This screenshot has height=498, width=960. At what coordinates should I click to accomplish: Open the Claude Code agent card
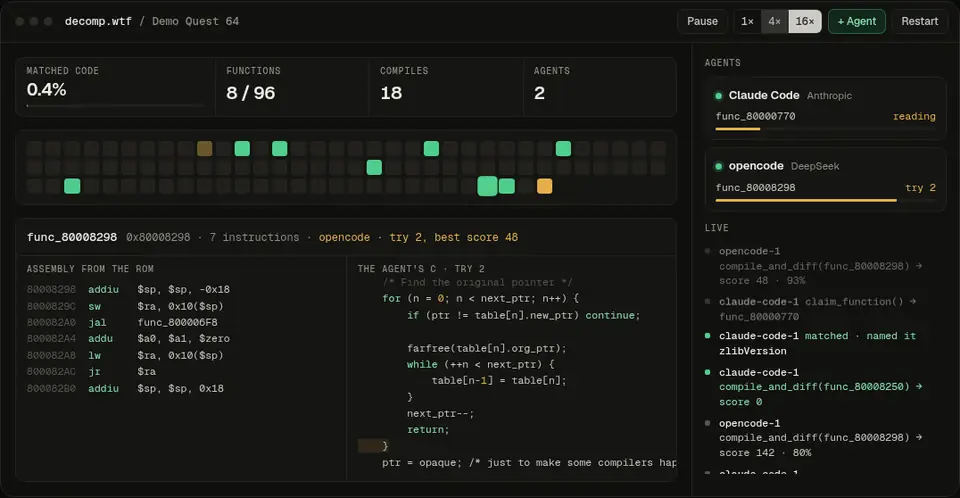click(825, 108)
